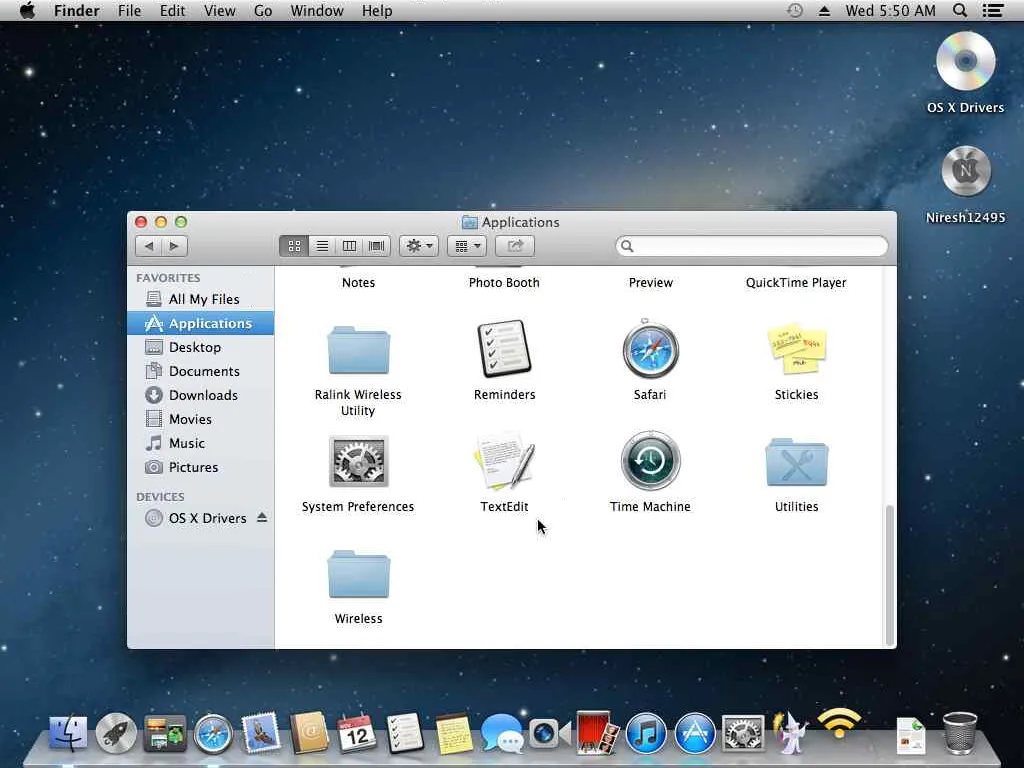Open the document stack in the Dock
This screenshot has width=1024, height=768.
pos(911,735)
